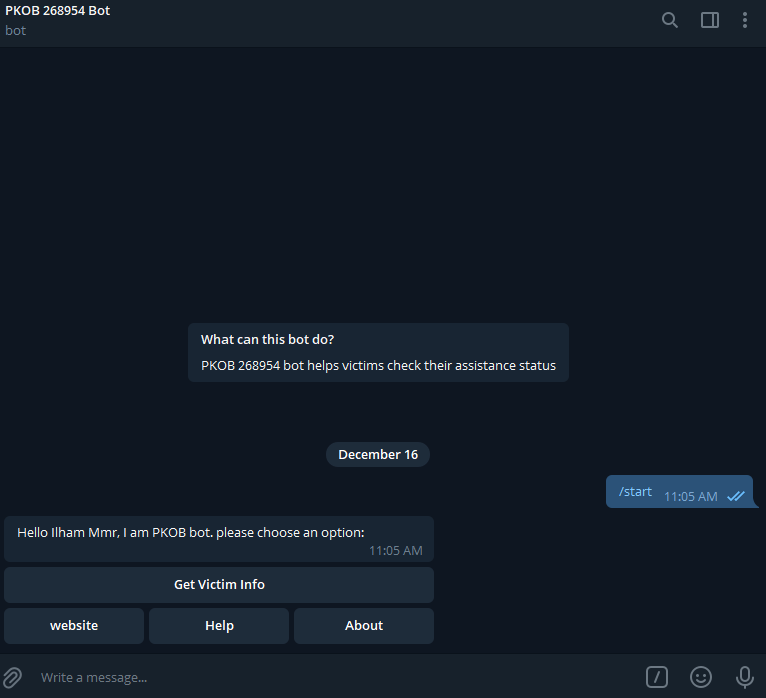Choose the Help inline button
The image size is (766, 698).
(x=219, y=626)
